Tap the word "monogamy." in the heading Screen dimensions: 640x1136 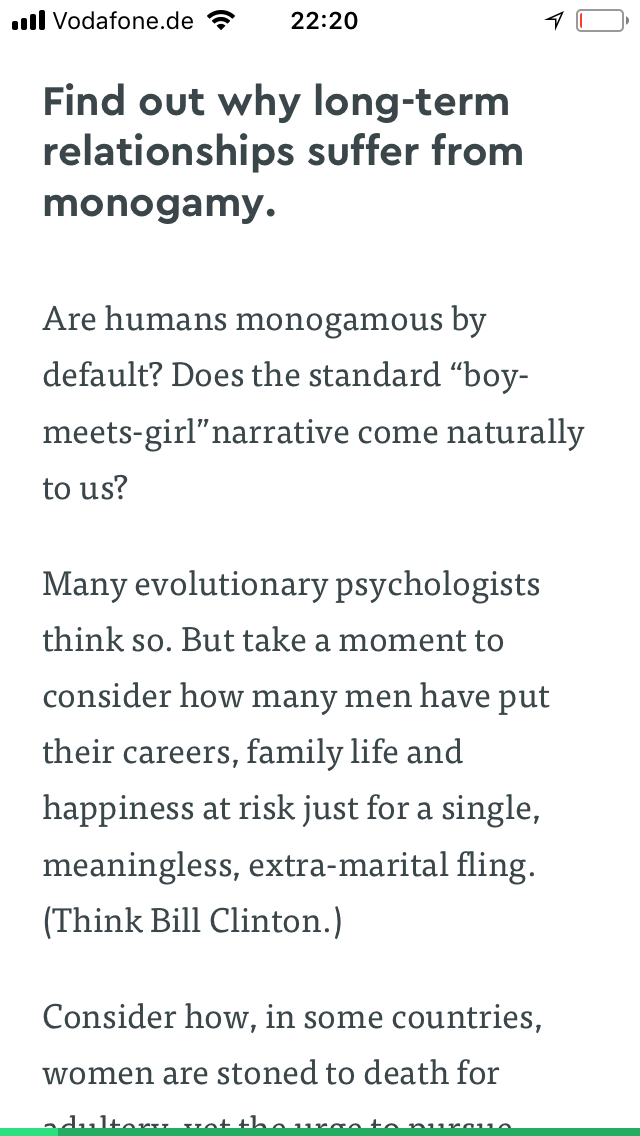(x=158, y=203)
